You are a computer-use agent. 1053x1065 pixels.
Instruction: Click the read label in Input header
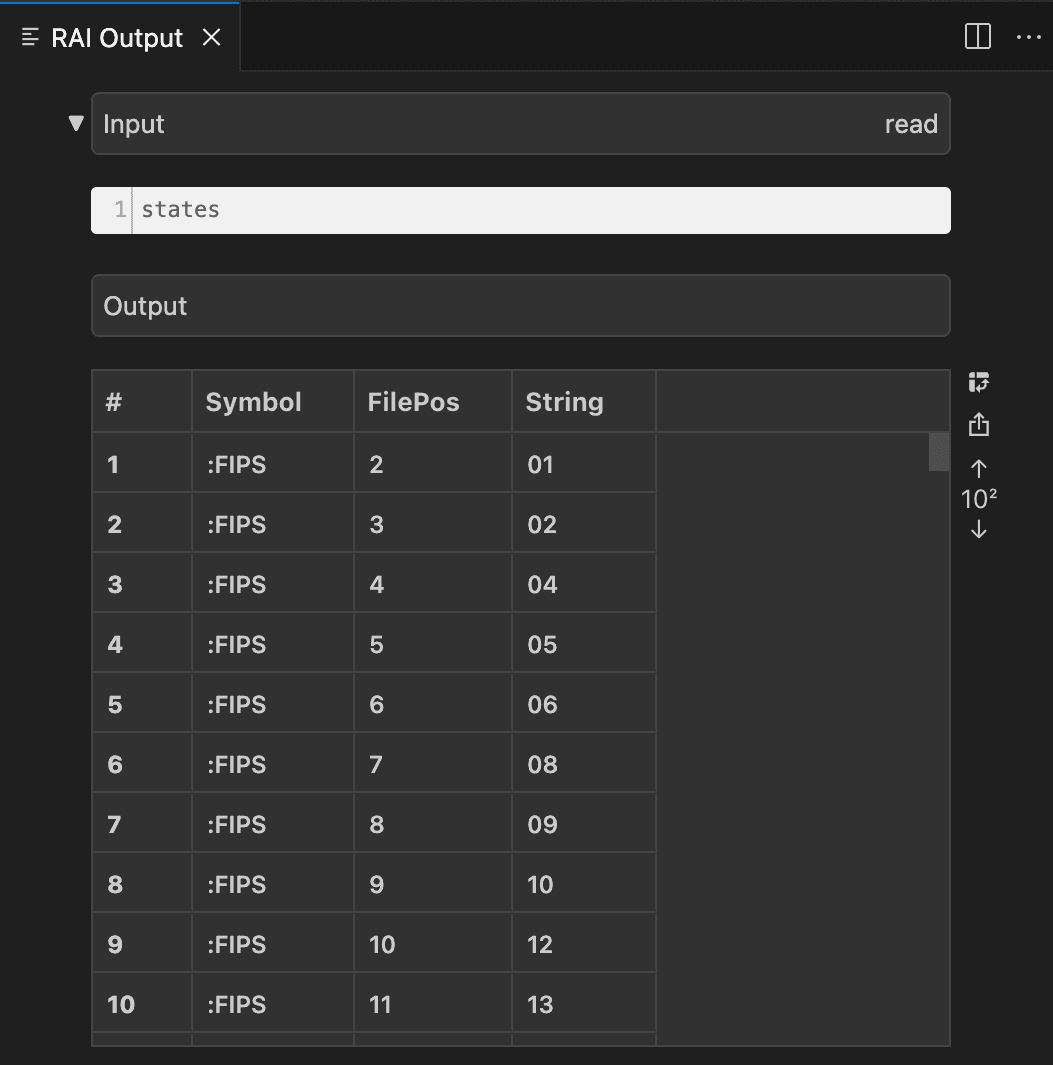coord(910,124)
